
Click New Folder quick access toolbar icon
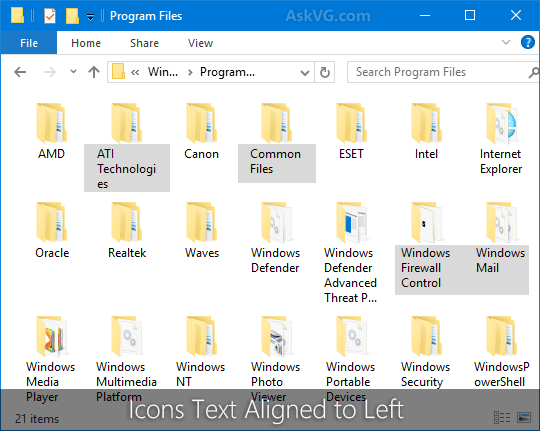pyautogui.click(x=72, y=16)
